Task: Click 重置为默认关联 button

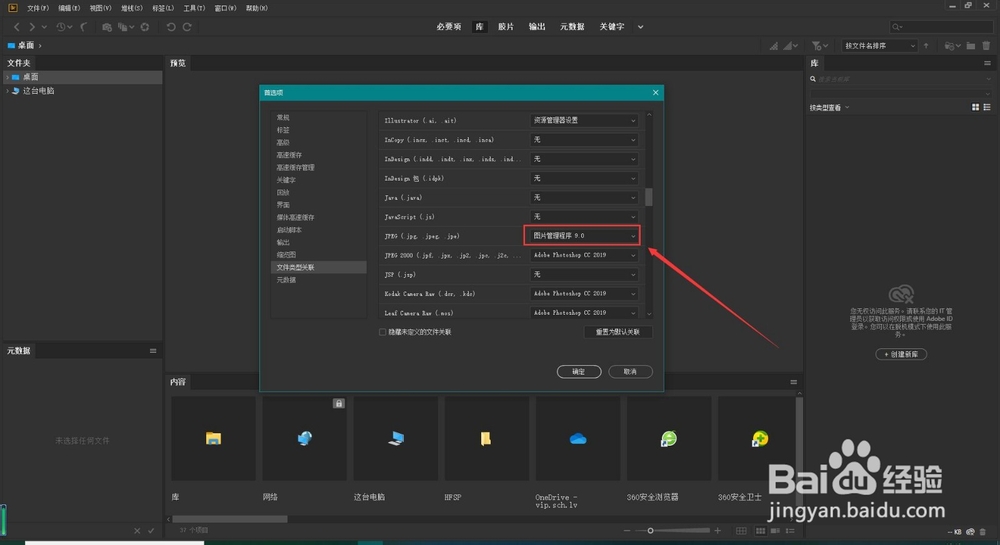Action: coord(618,332)
